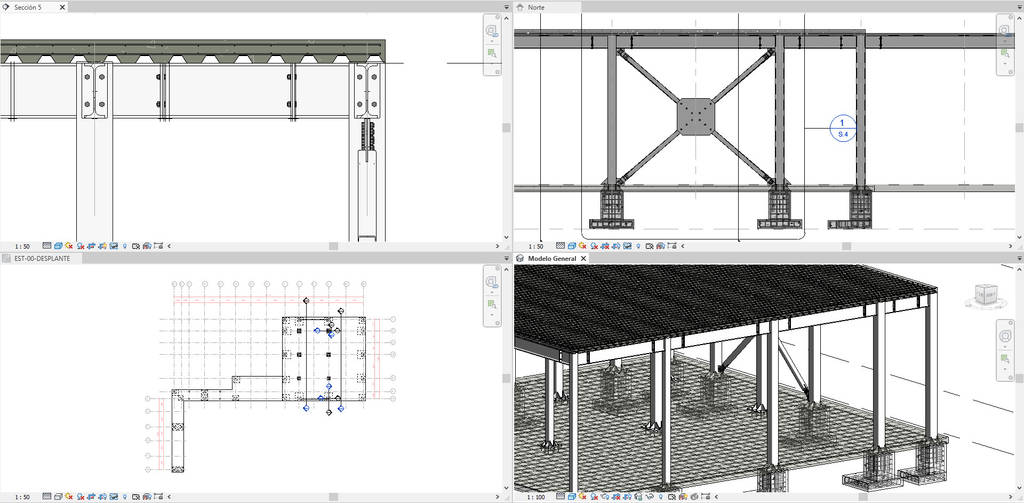Toggle Shadows in Modelo General view bar
The image size is (1024, 503).
point(594,497)
